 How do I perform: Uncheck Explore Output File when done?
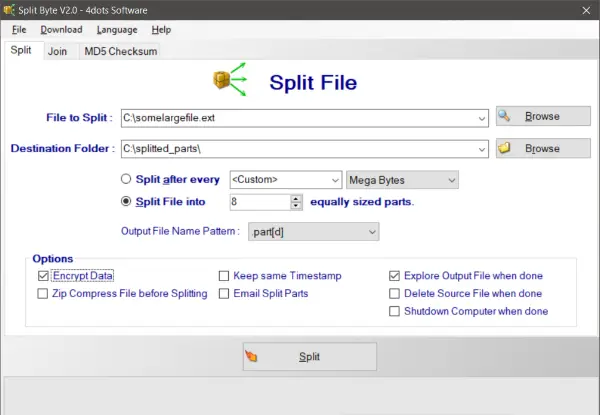(x=395, y=276)
